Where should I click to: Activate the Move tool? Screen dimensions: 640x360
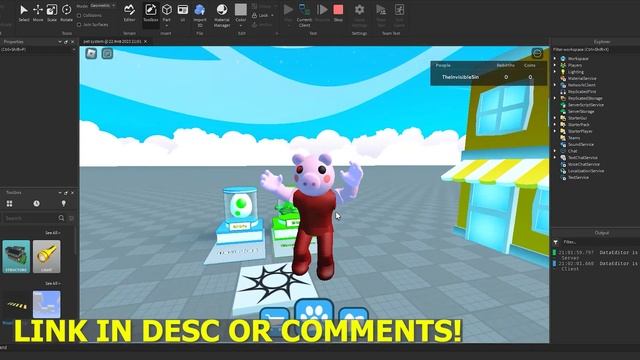pyautogui.click(x=38, y=13)
